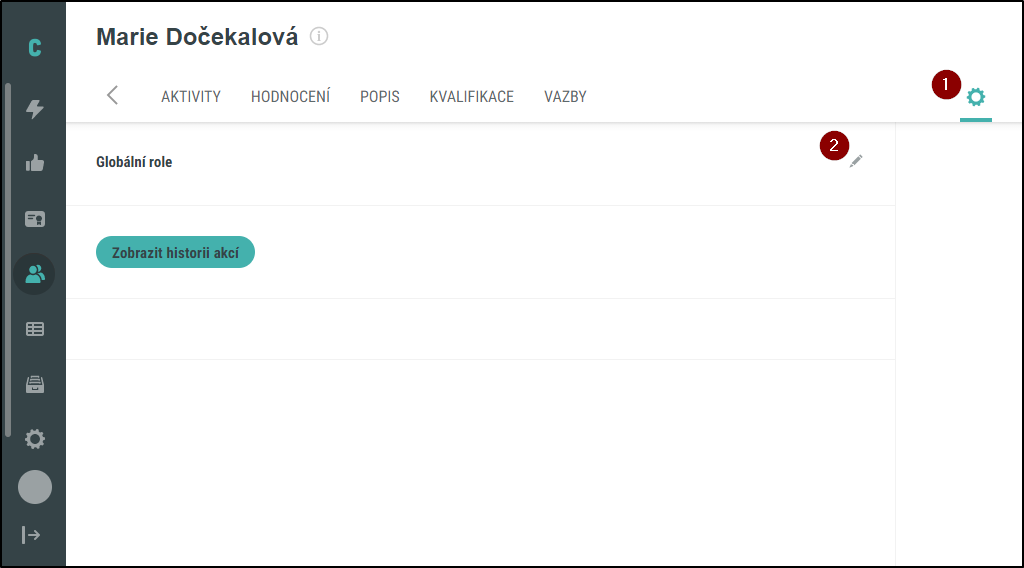Switch to the AKTIVITY tab
This screenshot has width=1024, height=568.
(x=191, y=97)
